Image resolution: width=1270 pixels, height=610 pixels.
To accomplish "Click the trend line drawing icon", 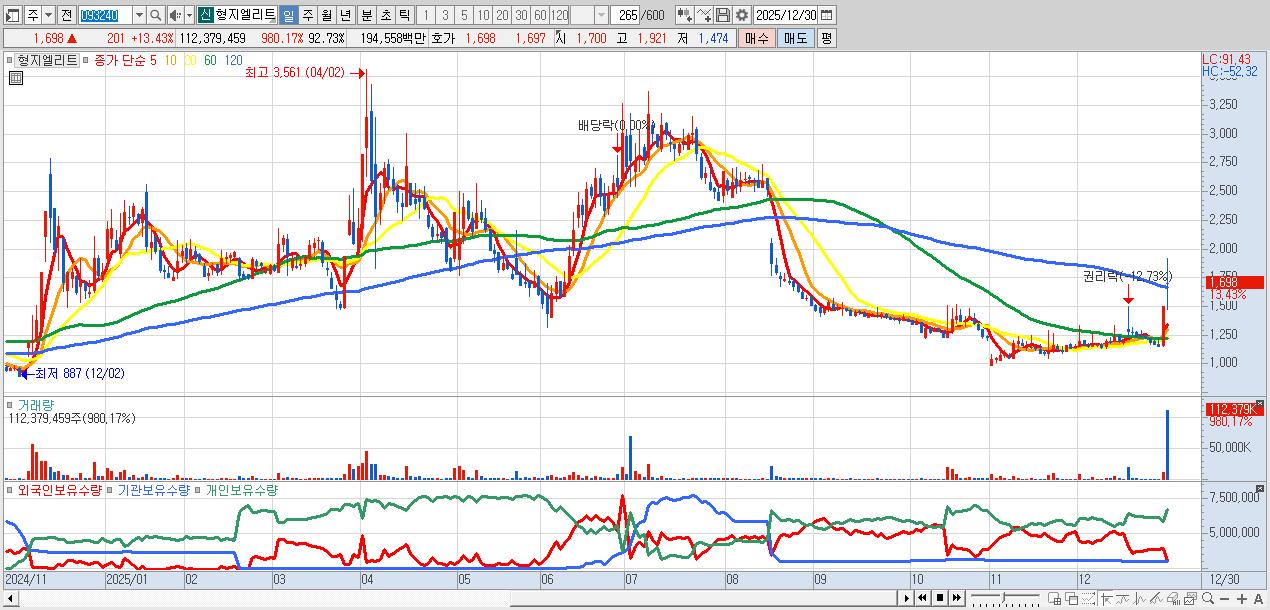I will [1122, 599].
